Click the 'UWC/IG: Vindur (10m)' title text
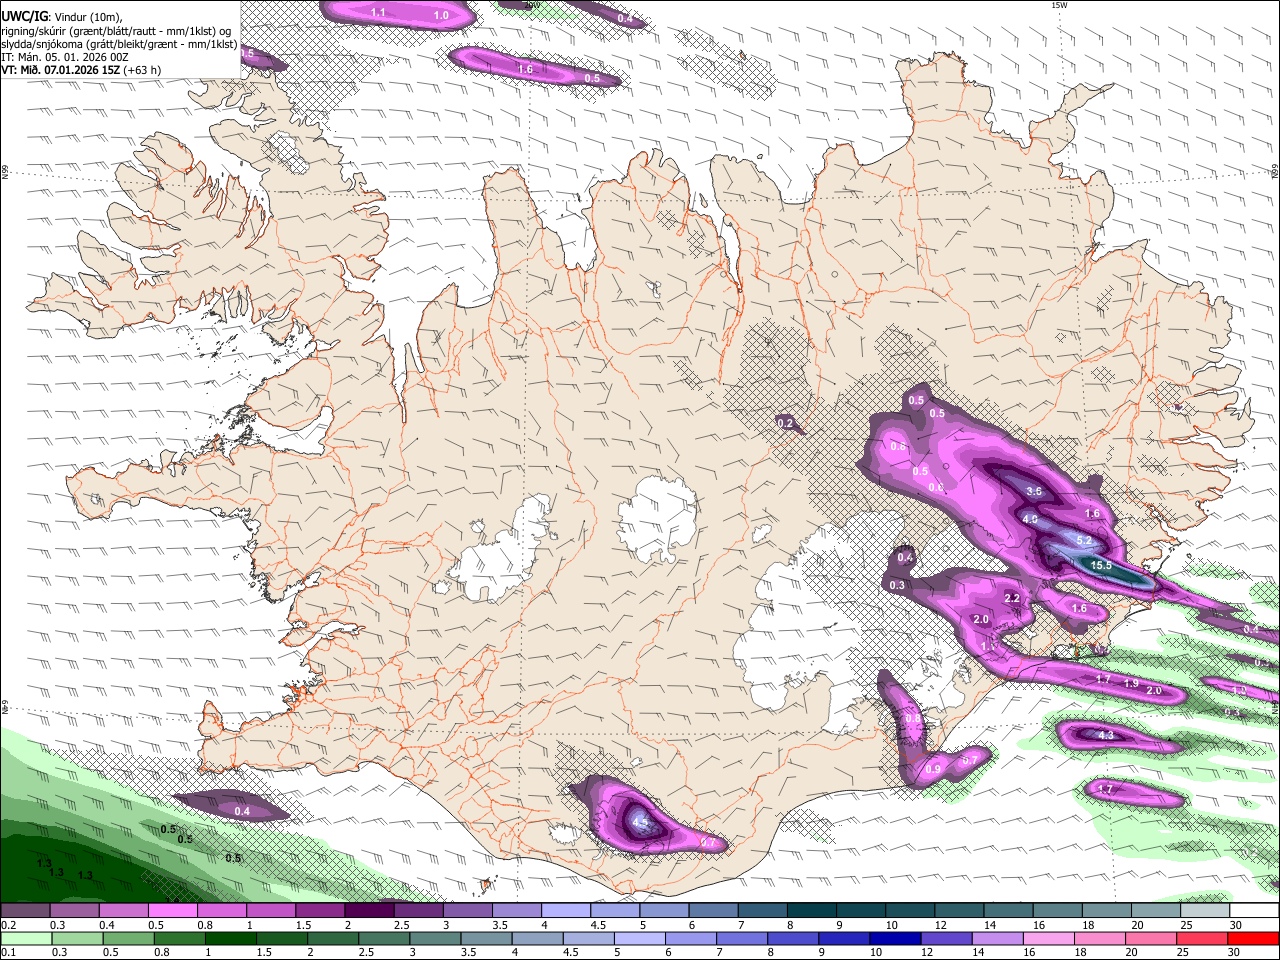Viewport: 1280px width, 960px height. (x=62, y=17)
